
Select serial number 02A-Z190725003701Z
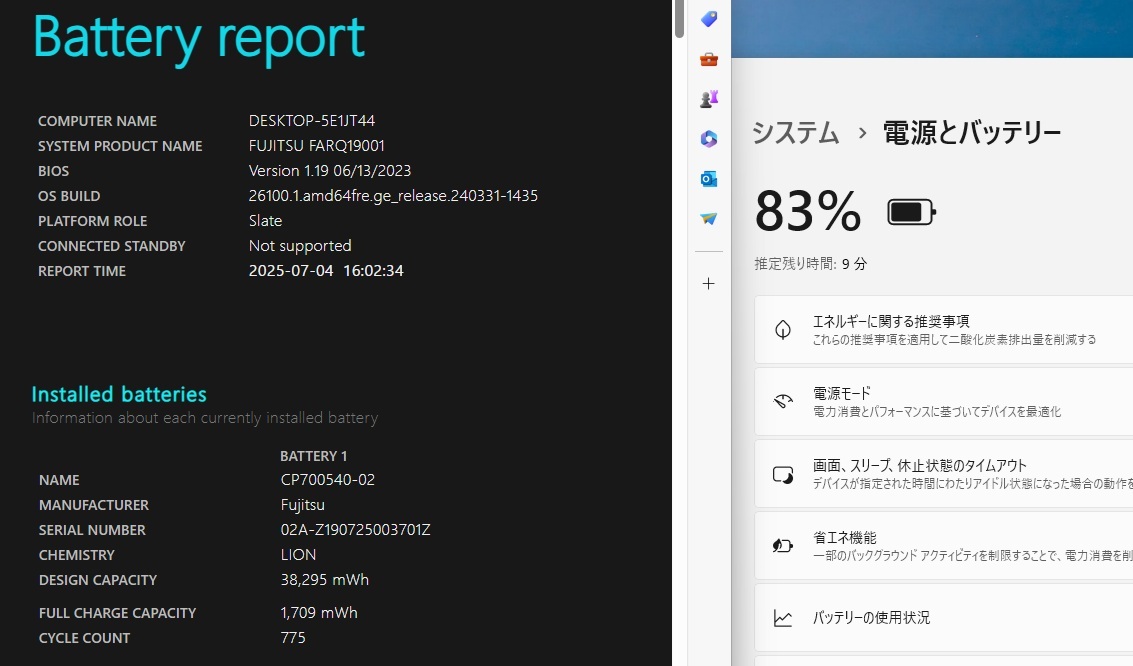[x=356, y=530]
